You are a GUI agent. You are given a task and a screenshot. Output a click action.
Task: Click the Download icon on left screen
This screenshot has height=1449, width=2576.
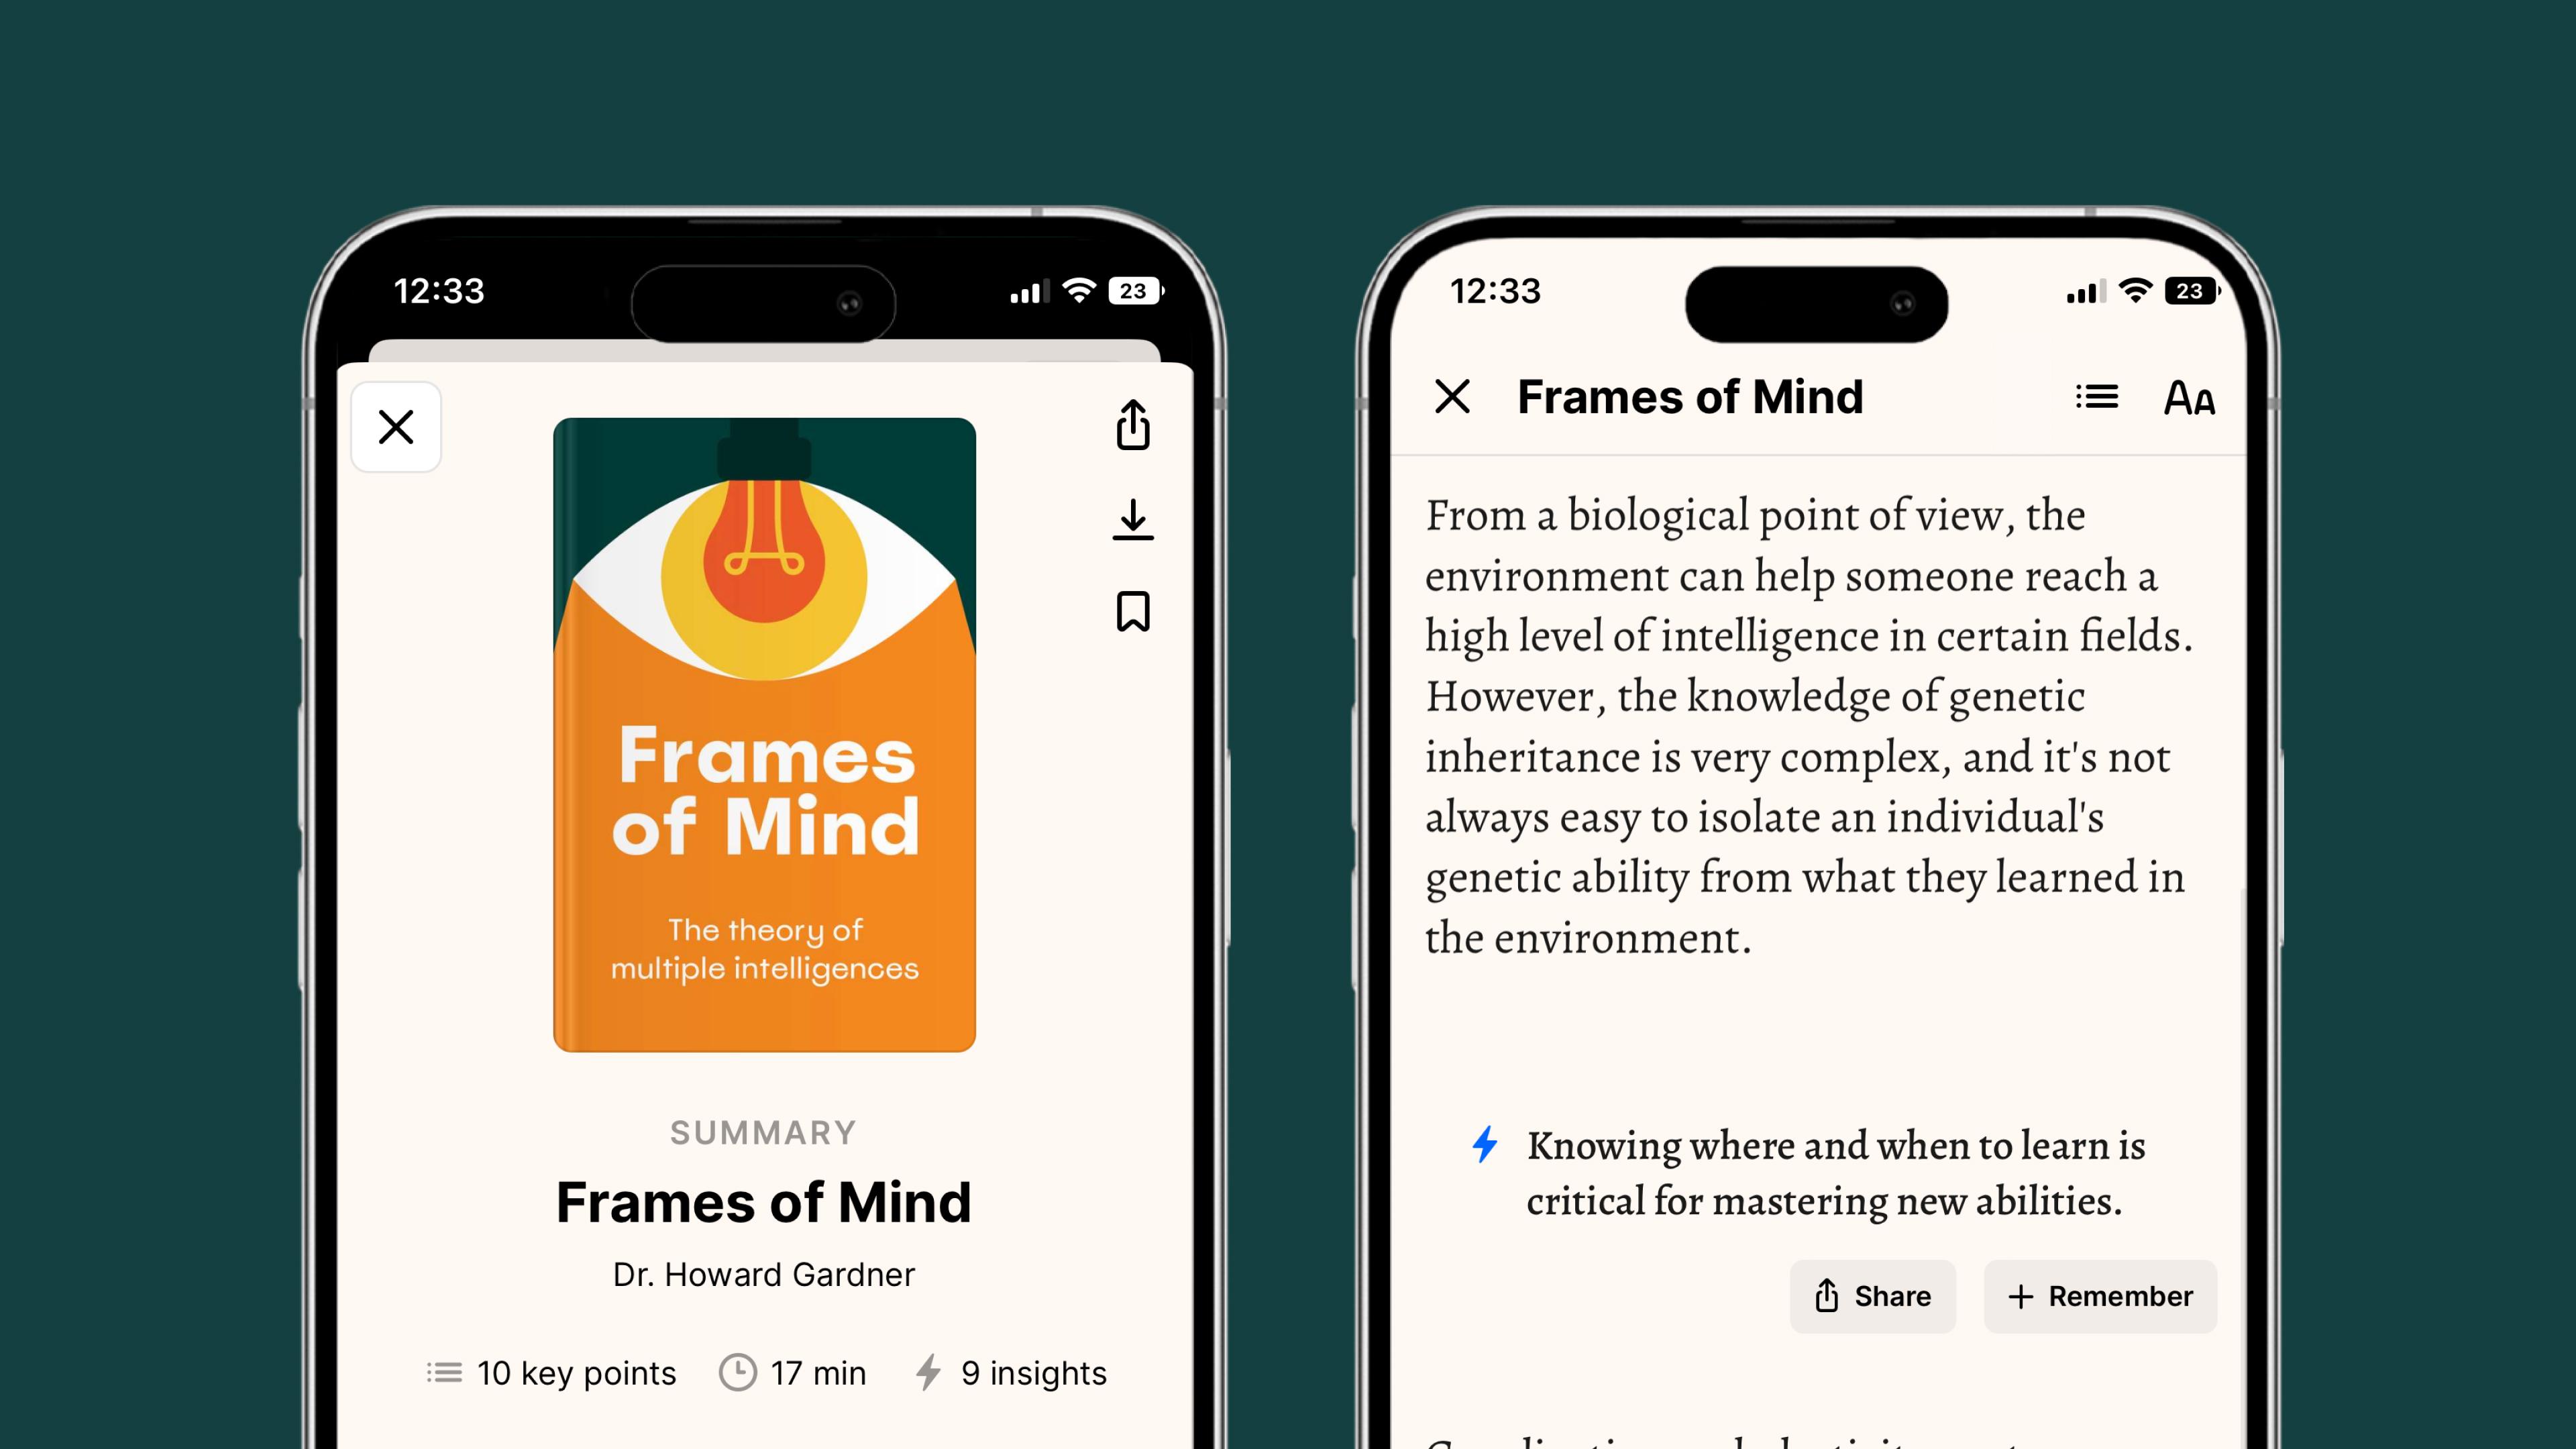coord(1134,519)
